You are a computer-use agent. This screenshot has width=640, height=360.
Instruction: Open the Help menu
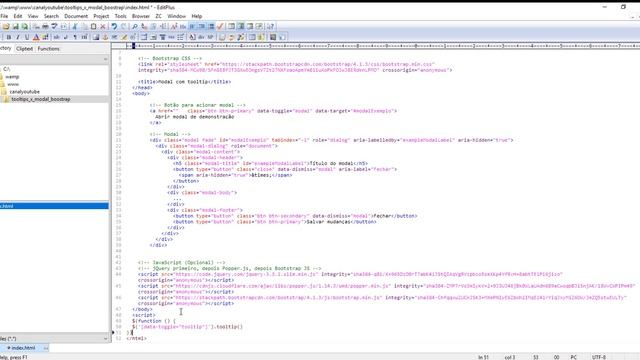click(x=197, y=16)
